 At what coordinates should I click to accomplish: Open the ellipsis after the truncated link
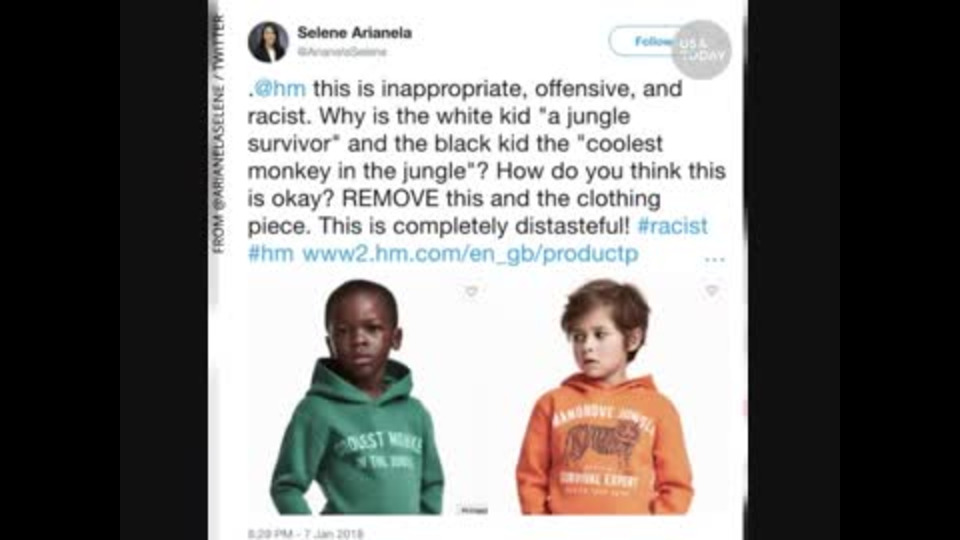pyautogui.click(x=714, y=258)
